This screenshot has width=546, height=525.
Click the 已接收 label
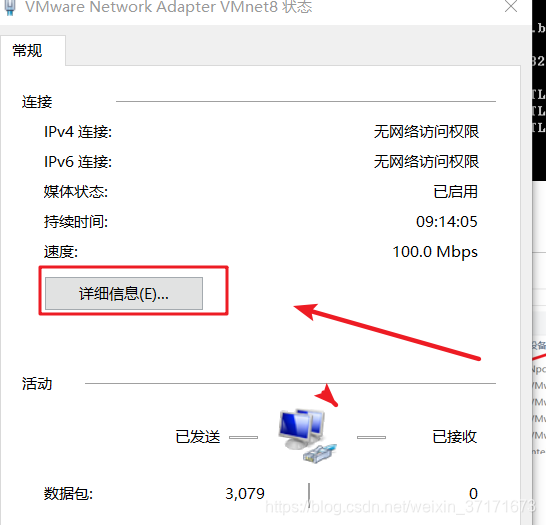click(x=454, y=437)
